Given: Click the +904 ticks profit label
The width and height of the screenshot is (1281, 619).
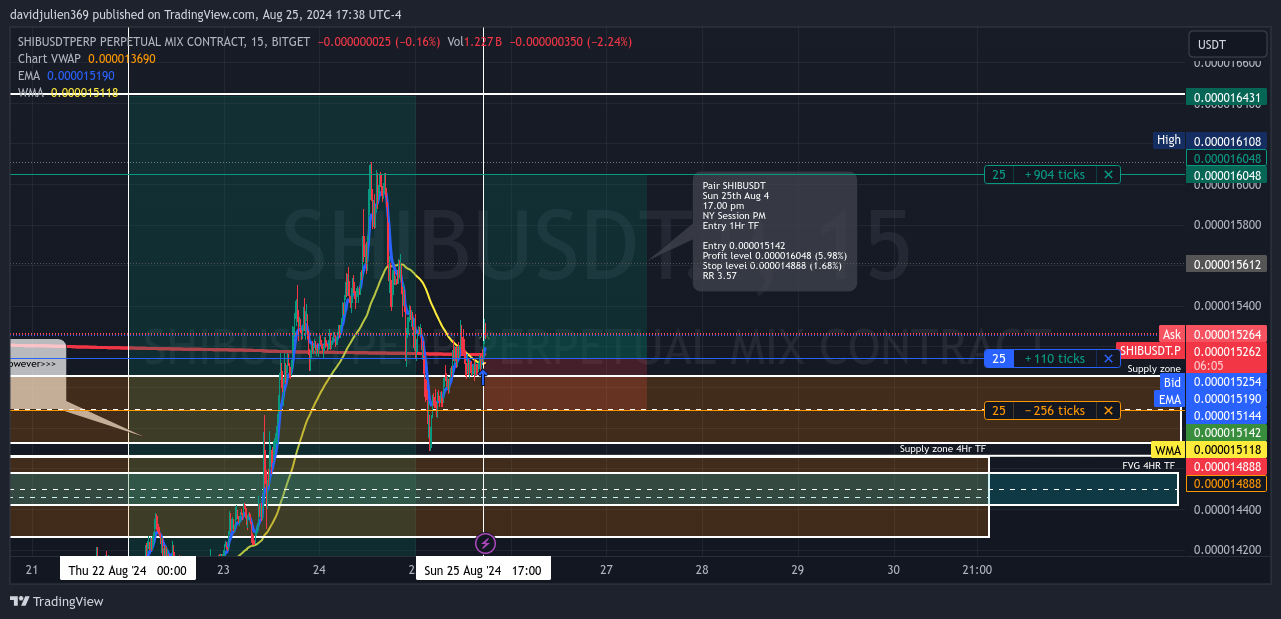Looking at the screenshot, I should [1054, 175].
